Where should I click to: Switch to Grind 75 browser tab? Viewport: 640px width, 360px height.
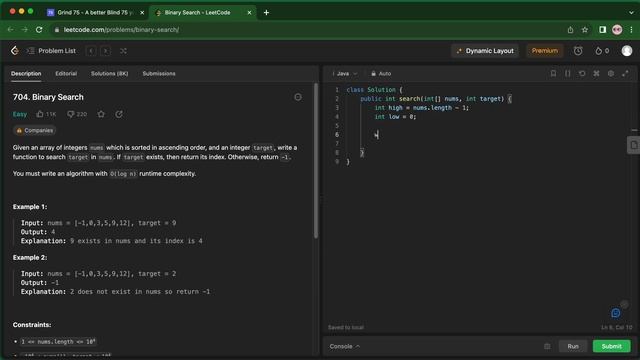[x=95, y=13]
